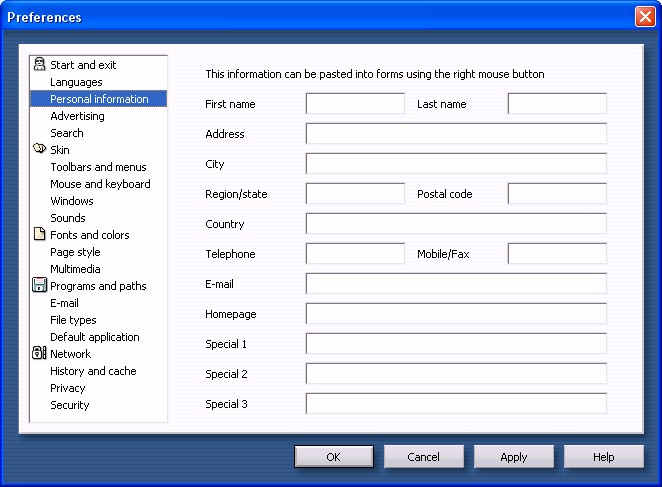Close the Preferences dialog

click(646, 17)
